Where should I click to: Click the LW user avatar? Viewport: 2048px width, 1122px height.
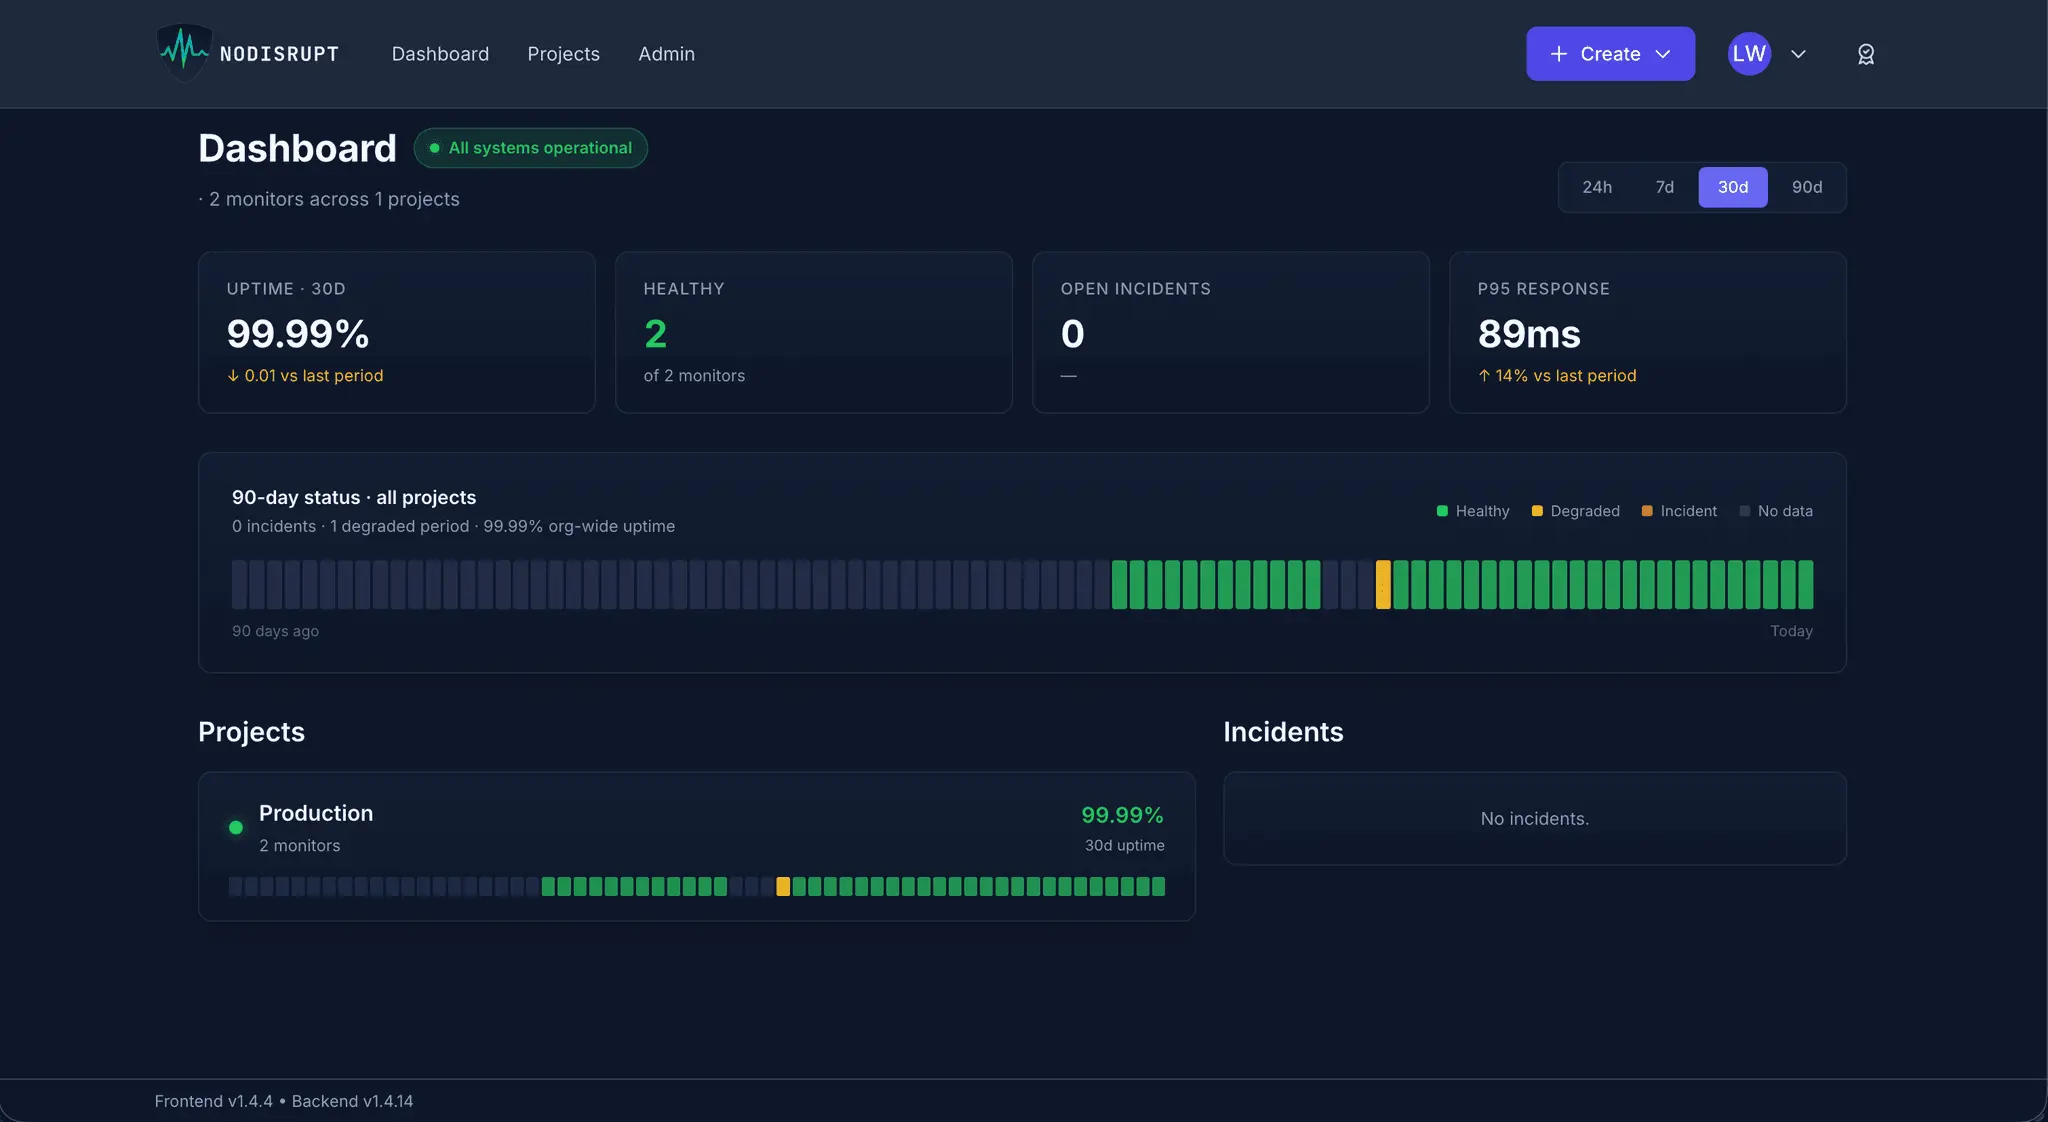tap(1749, 54)
